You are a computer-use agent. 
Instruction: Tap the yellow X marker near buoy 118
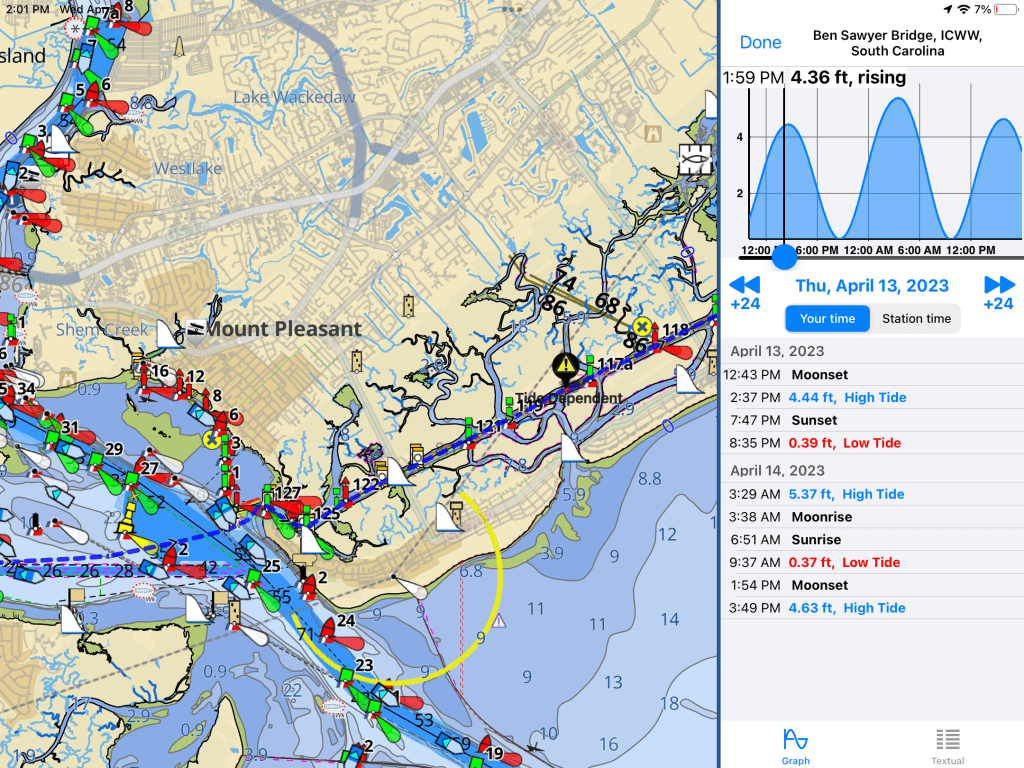coord(642,327)
